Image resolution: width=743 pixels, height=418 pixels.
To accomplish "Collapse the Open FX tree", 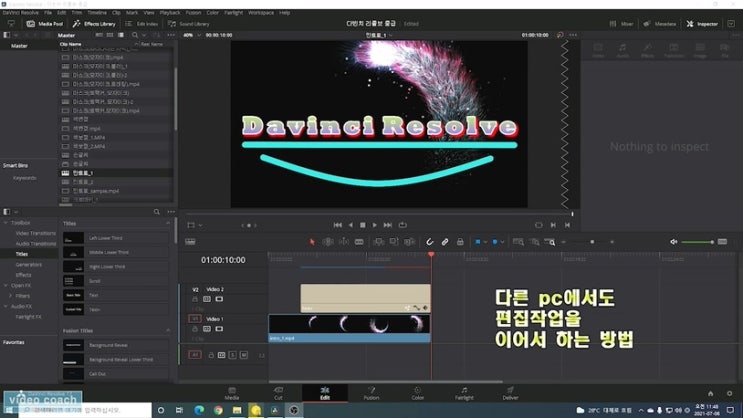I will click(6, 285).
